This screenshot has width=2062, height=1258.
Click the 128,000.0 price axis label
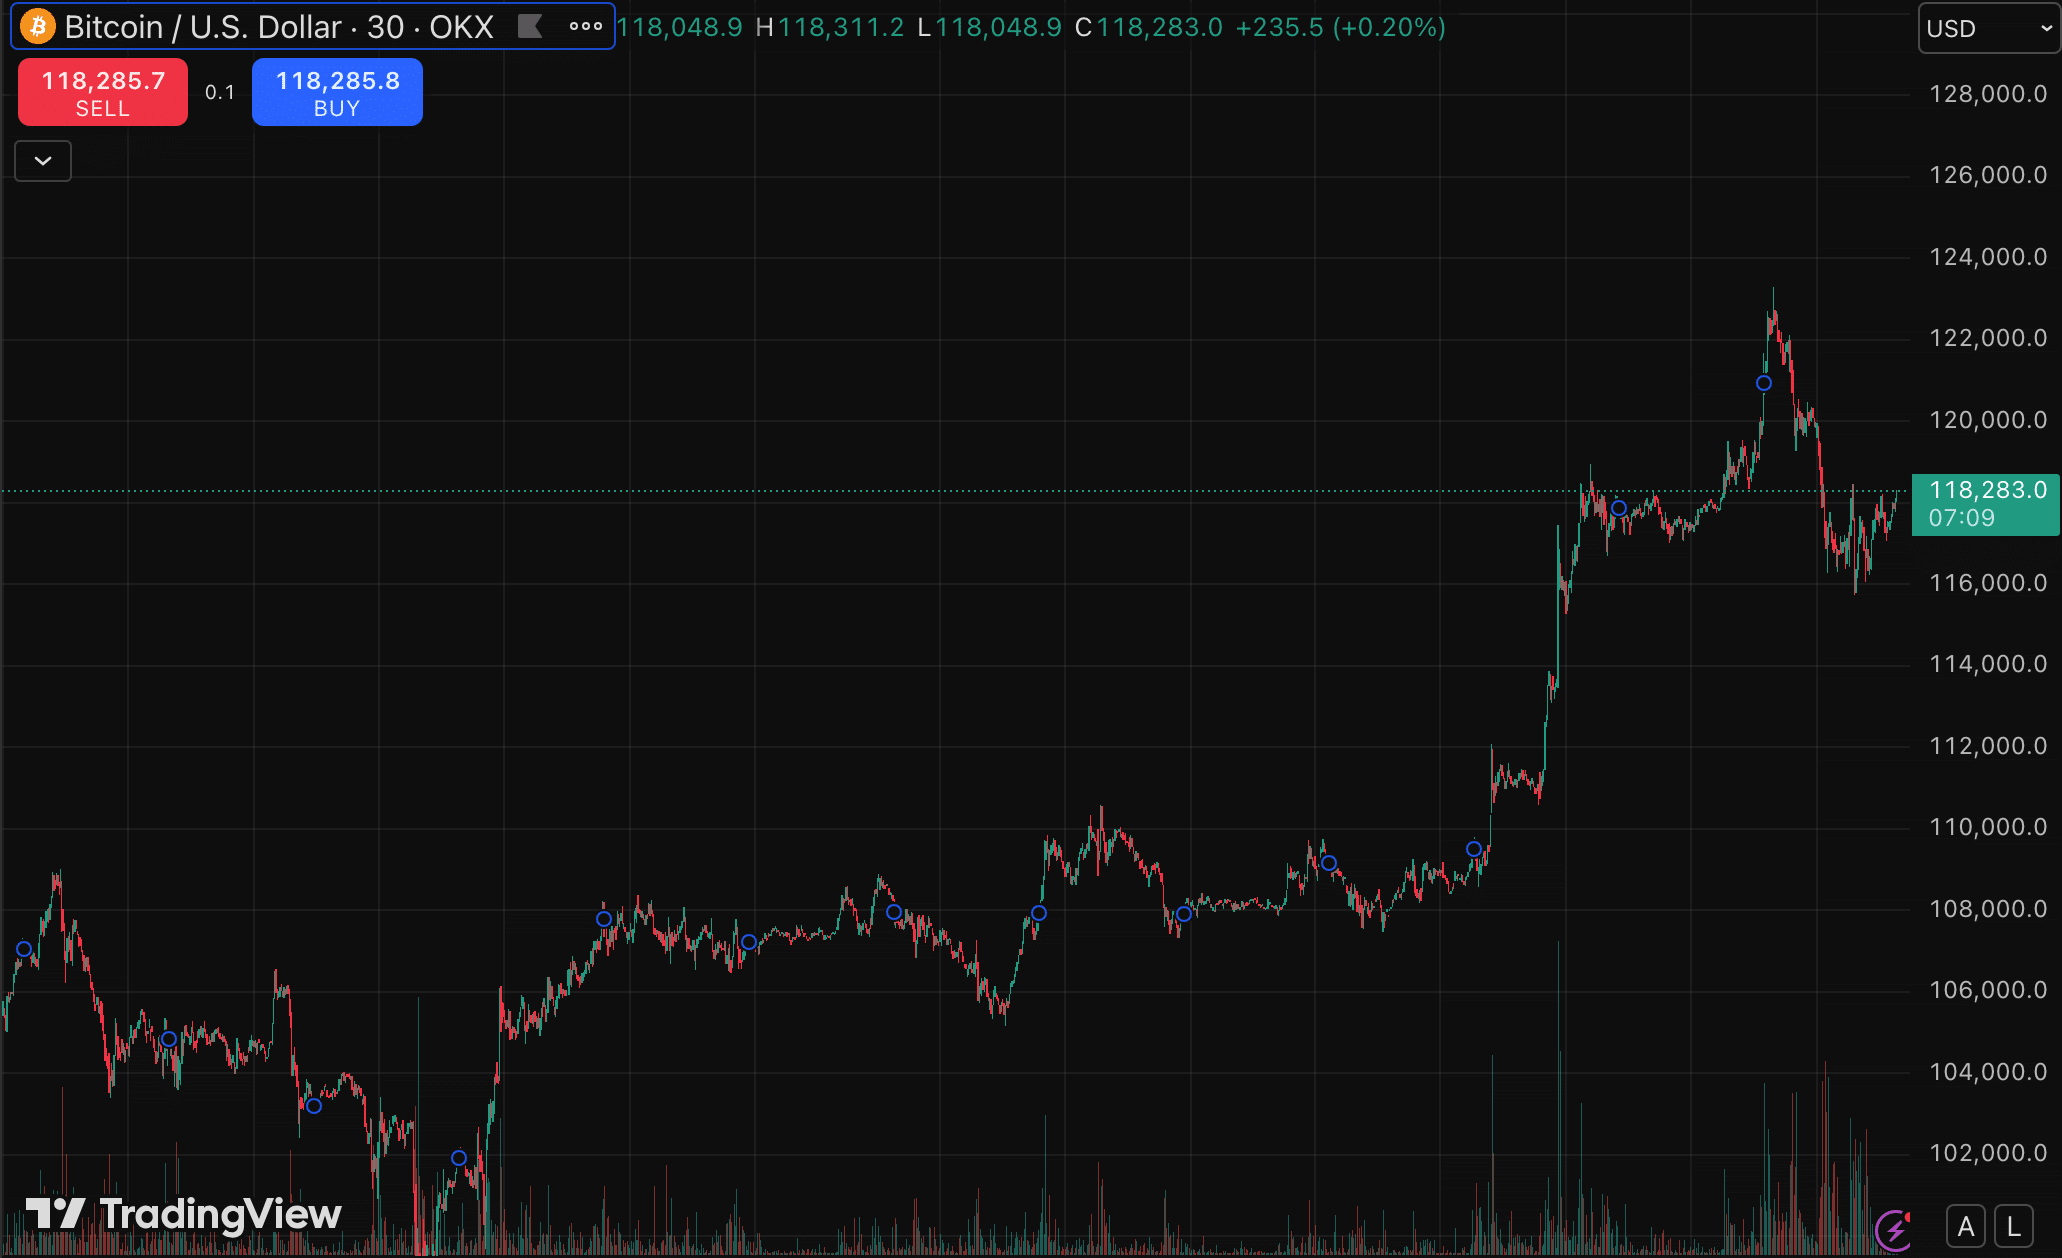click(x=1987, y=94)
